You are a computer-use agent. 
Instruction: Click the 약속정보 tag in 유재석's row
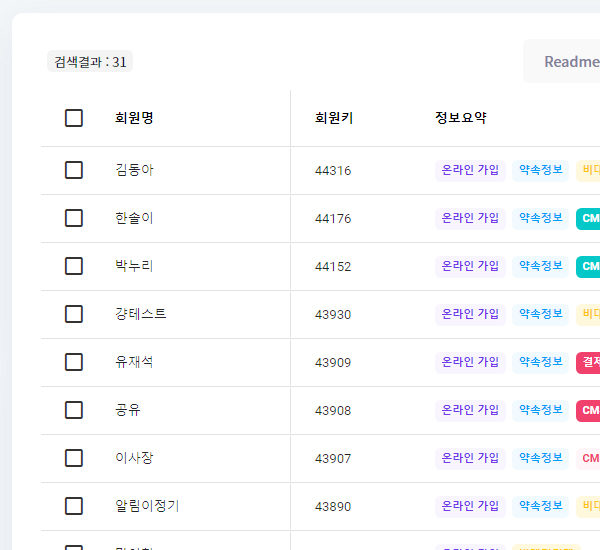540,362
